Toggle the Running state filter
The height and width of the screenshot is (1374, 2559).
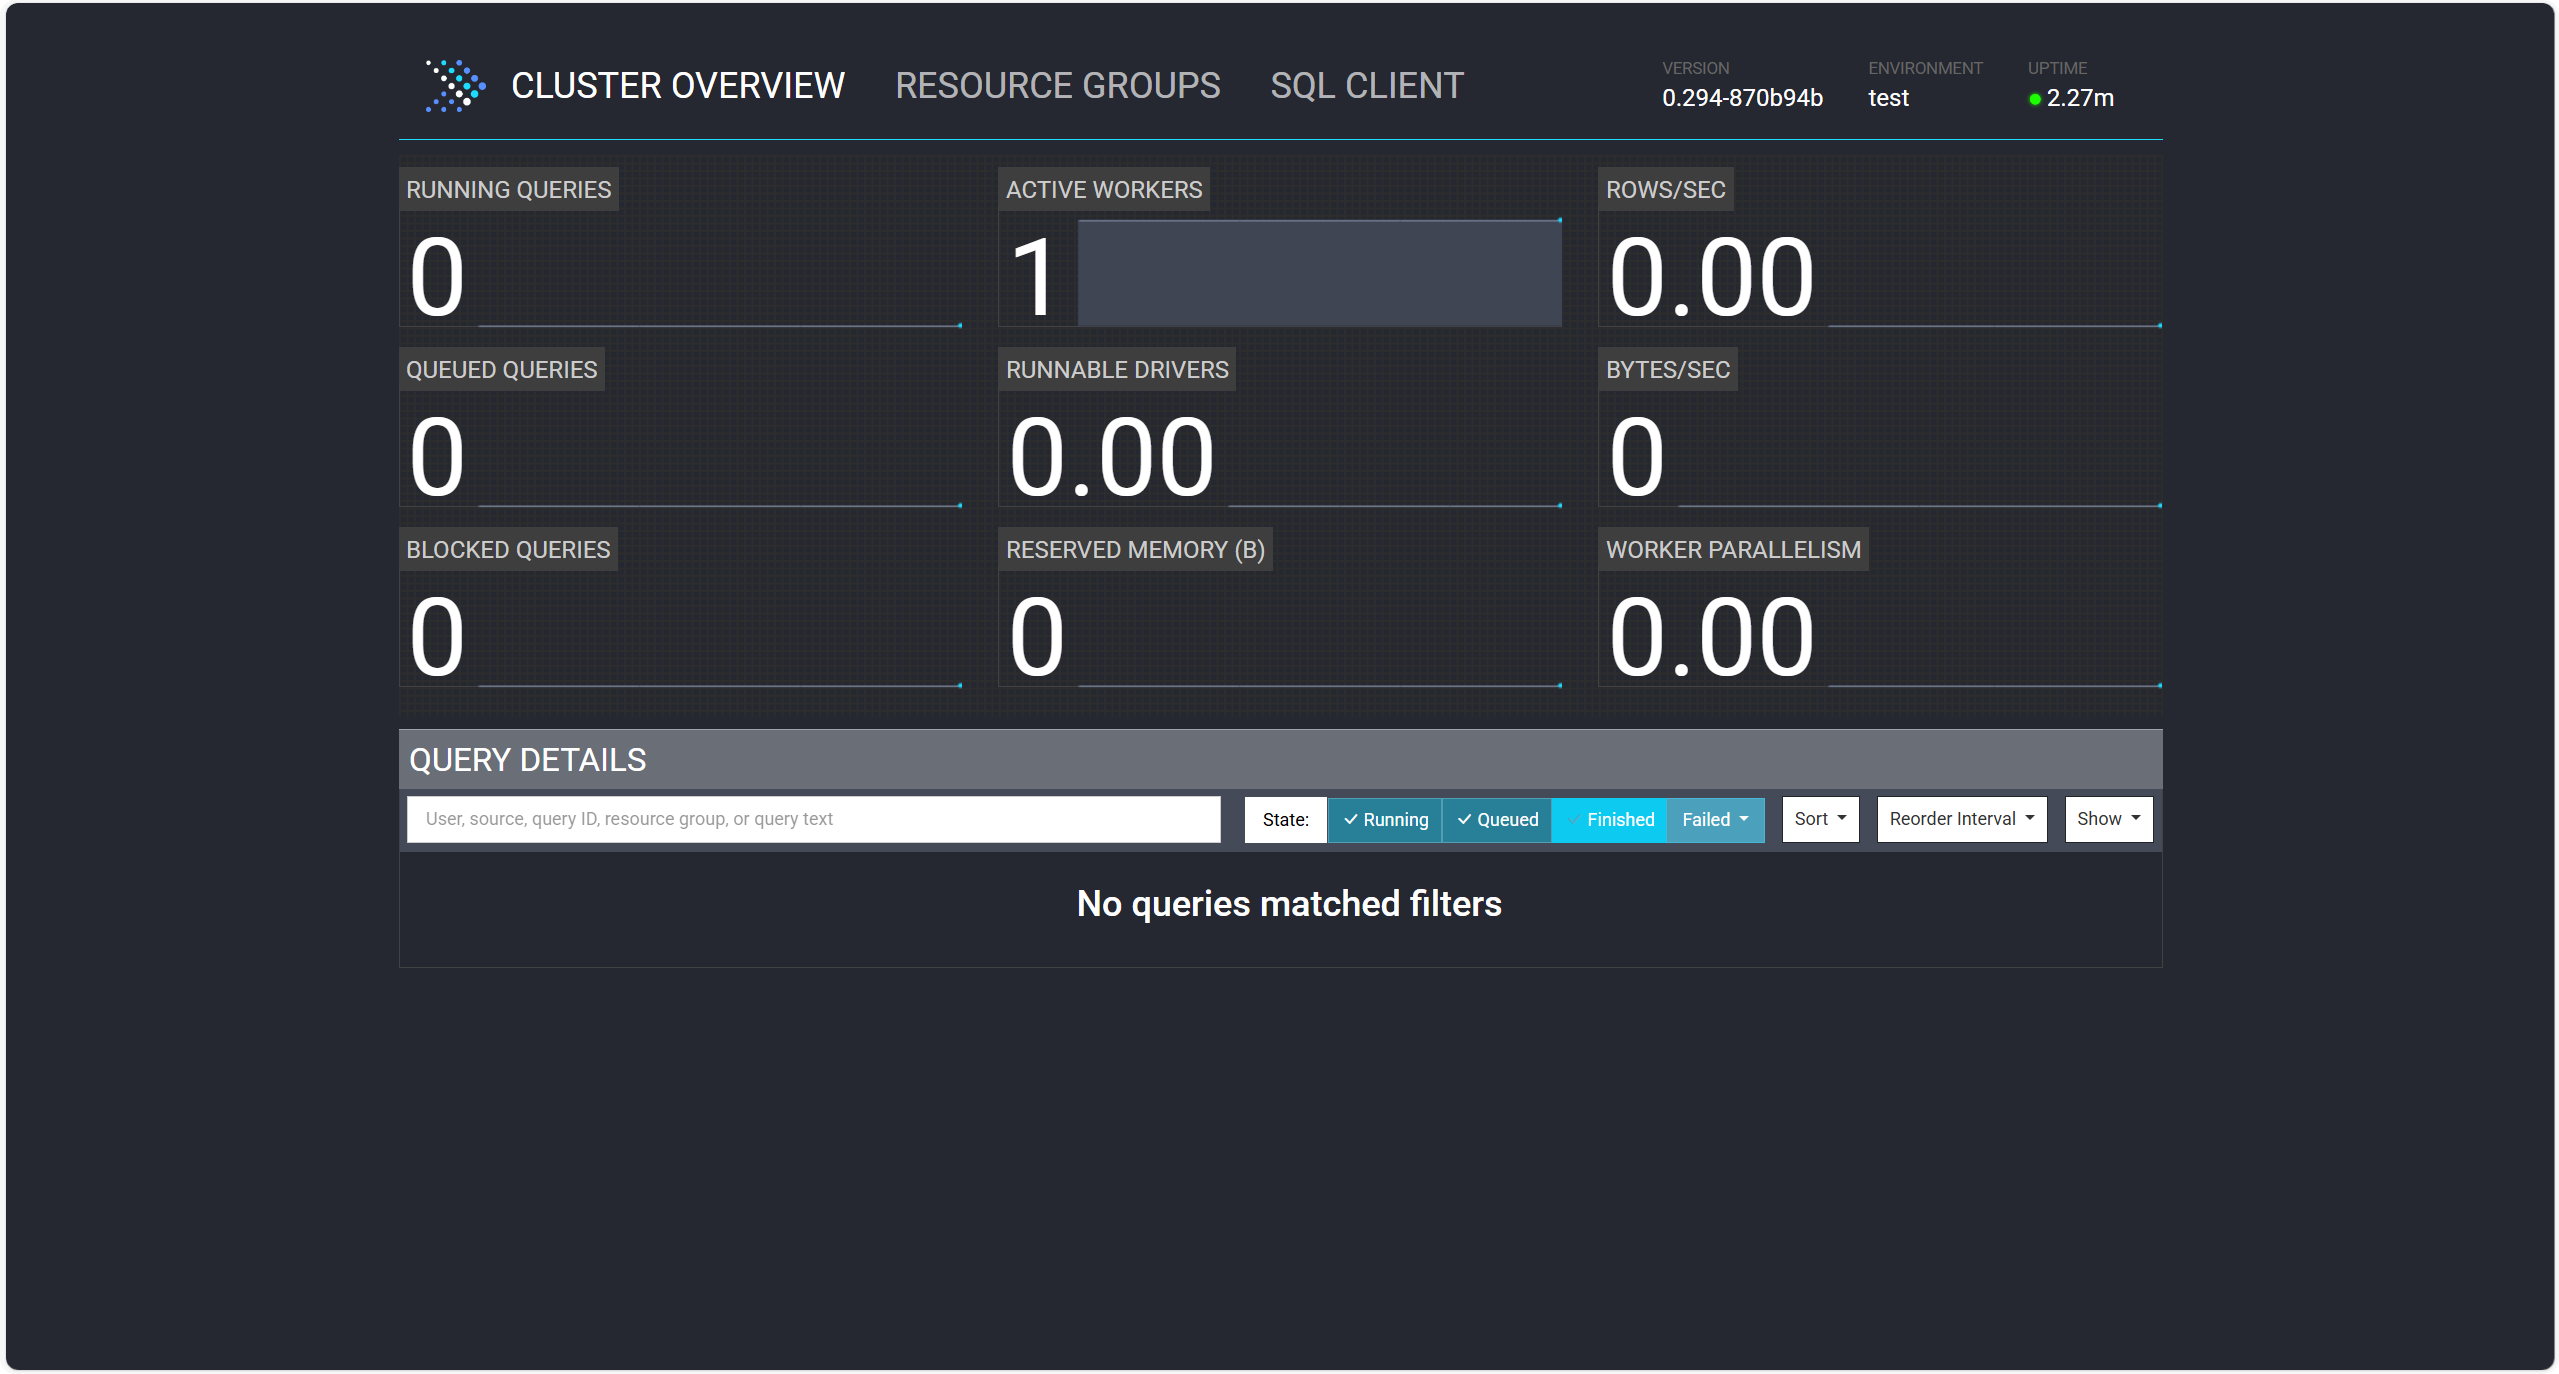coord(1385,819)
